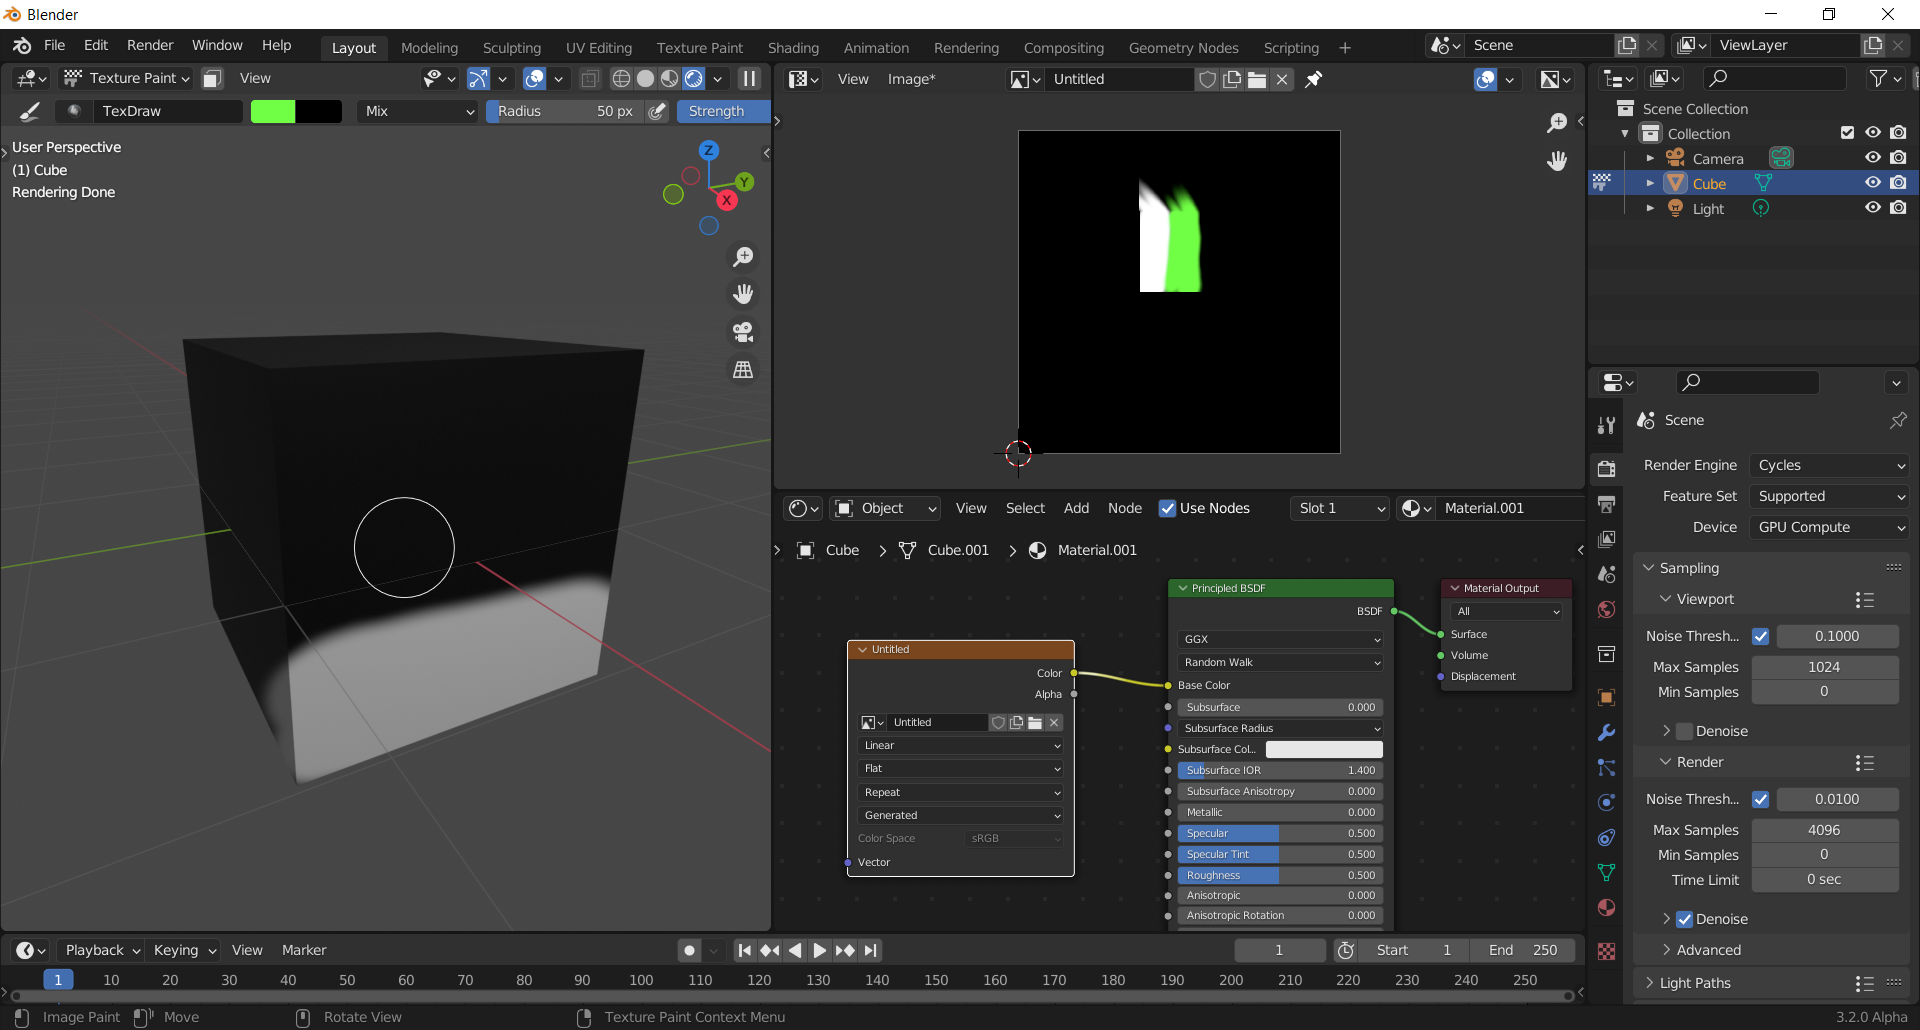Hide the Cube in viewport via eye
The image size is (1920, 1030).
[1873, 183]
